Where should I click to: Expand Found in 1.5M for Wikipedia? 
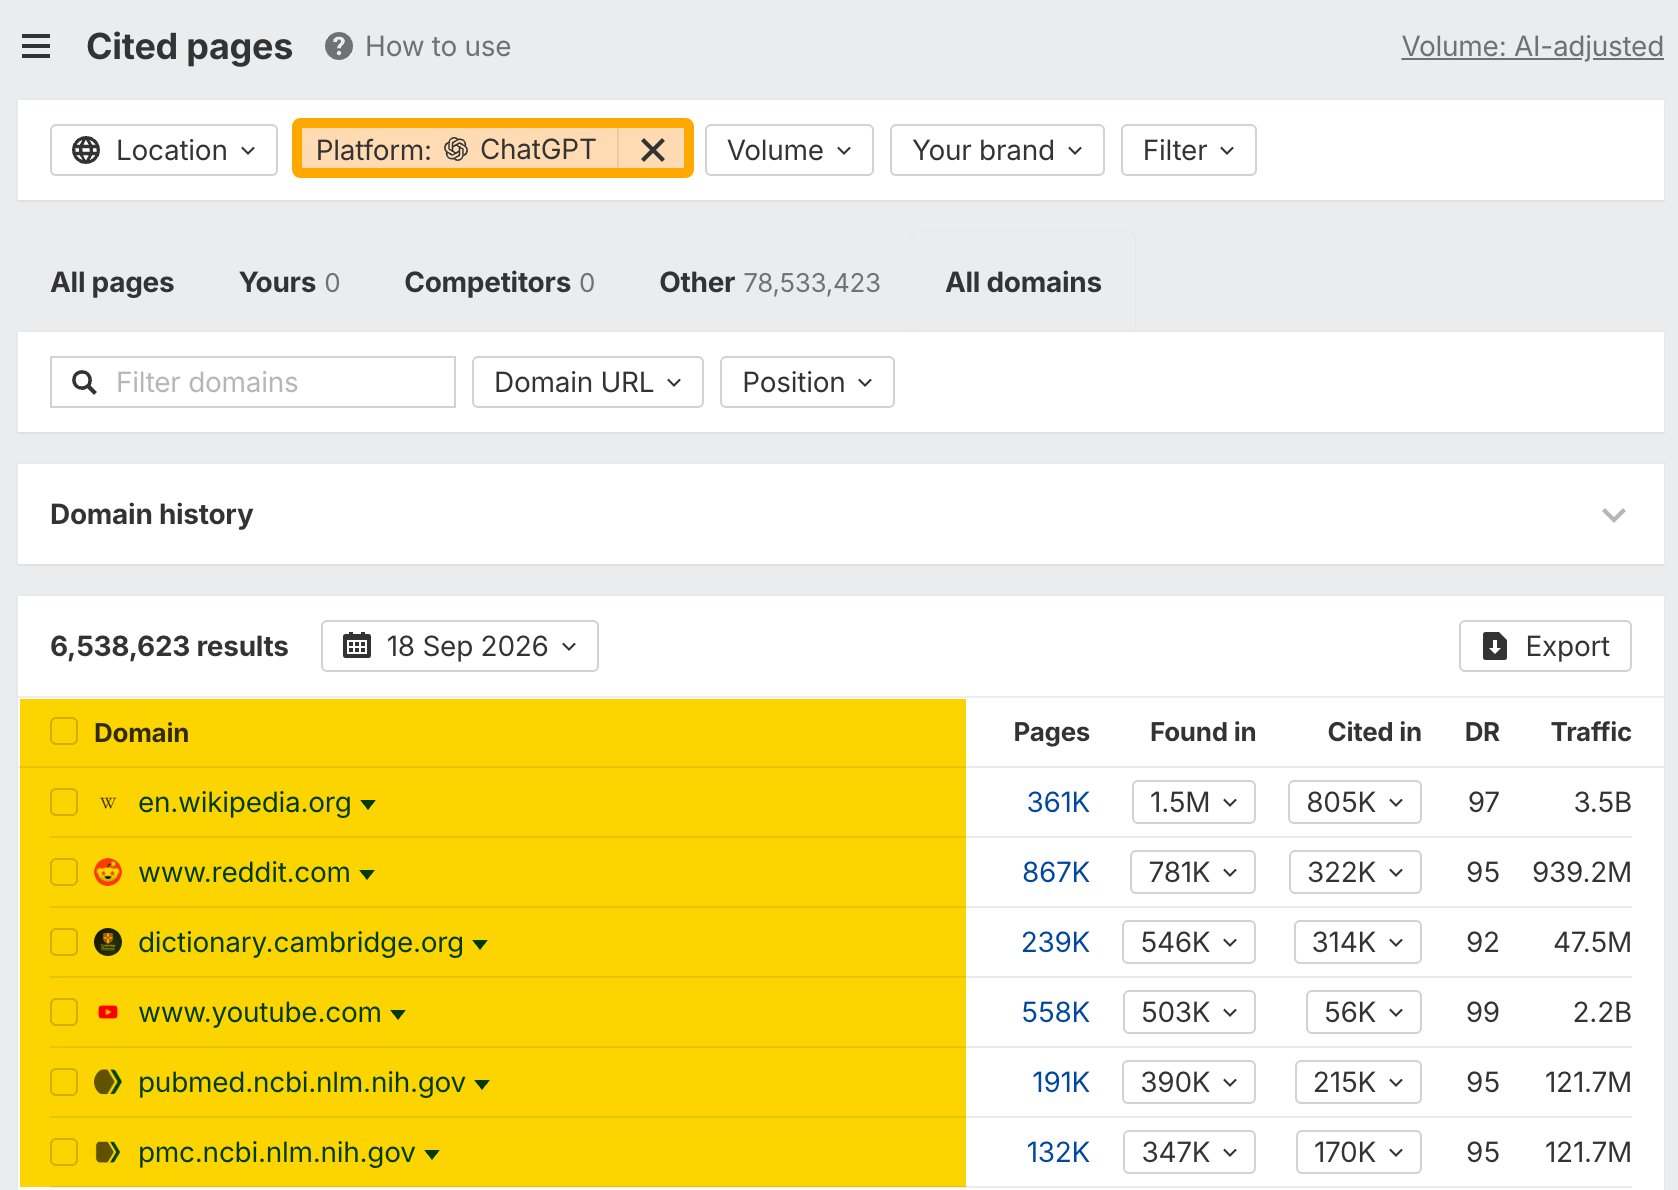tap(1194, 802)
